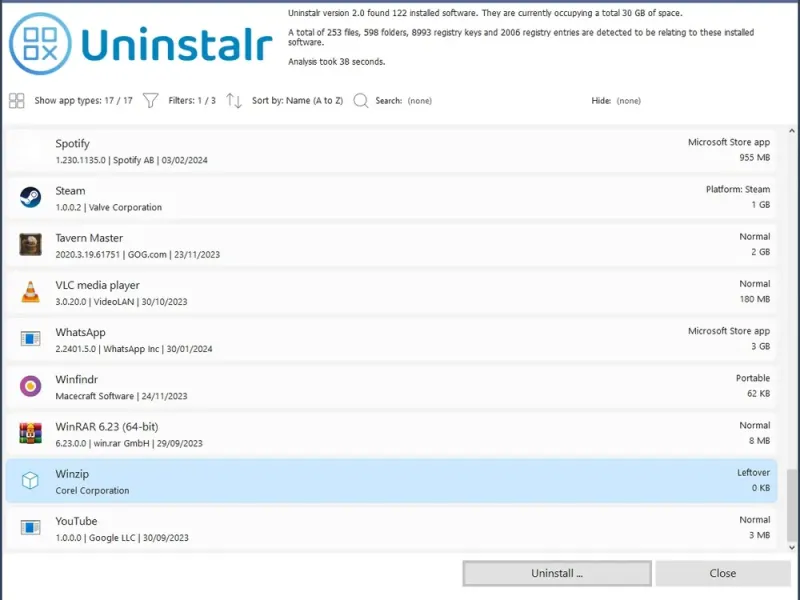Click VLC's 180 MB size
Viewport: 800px width, 600px height.
755,299
